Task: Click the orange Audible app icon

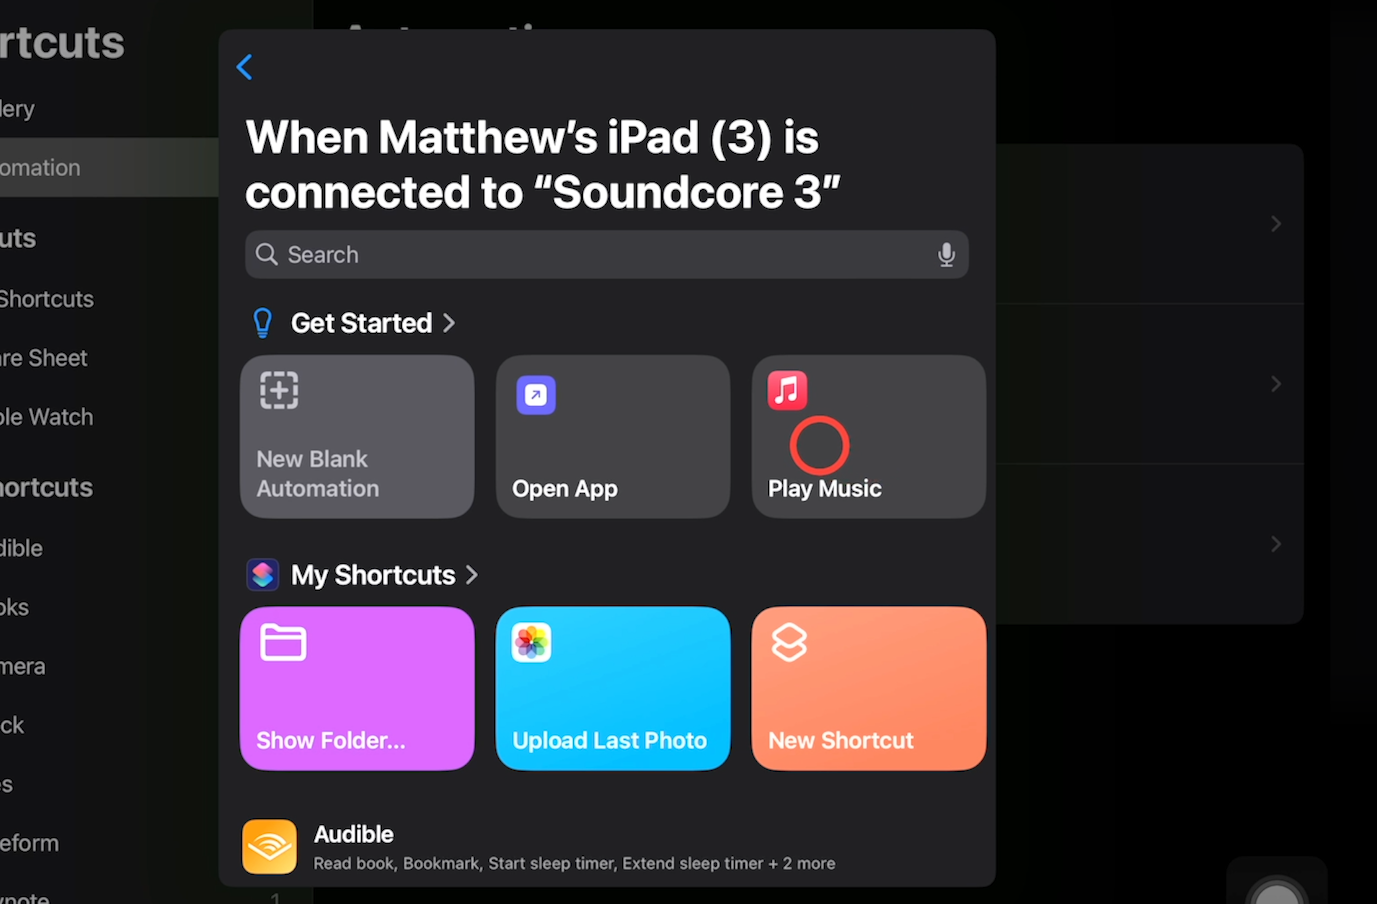Action: click(269, 847)
